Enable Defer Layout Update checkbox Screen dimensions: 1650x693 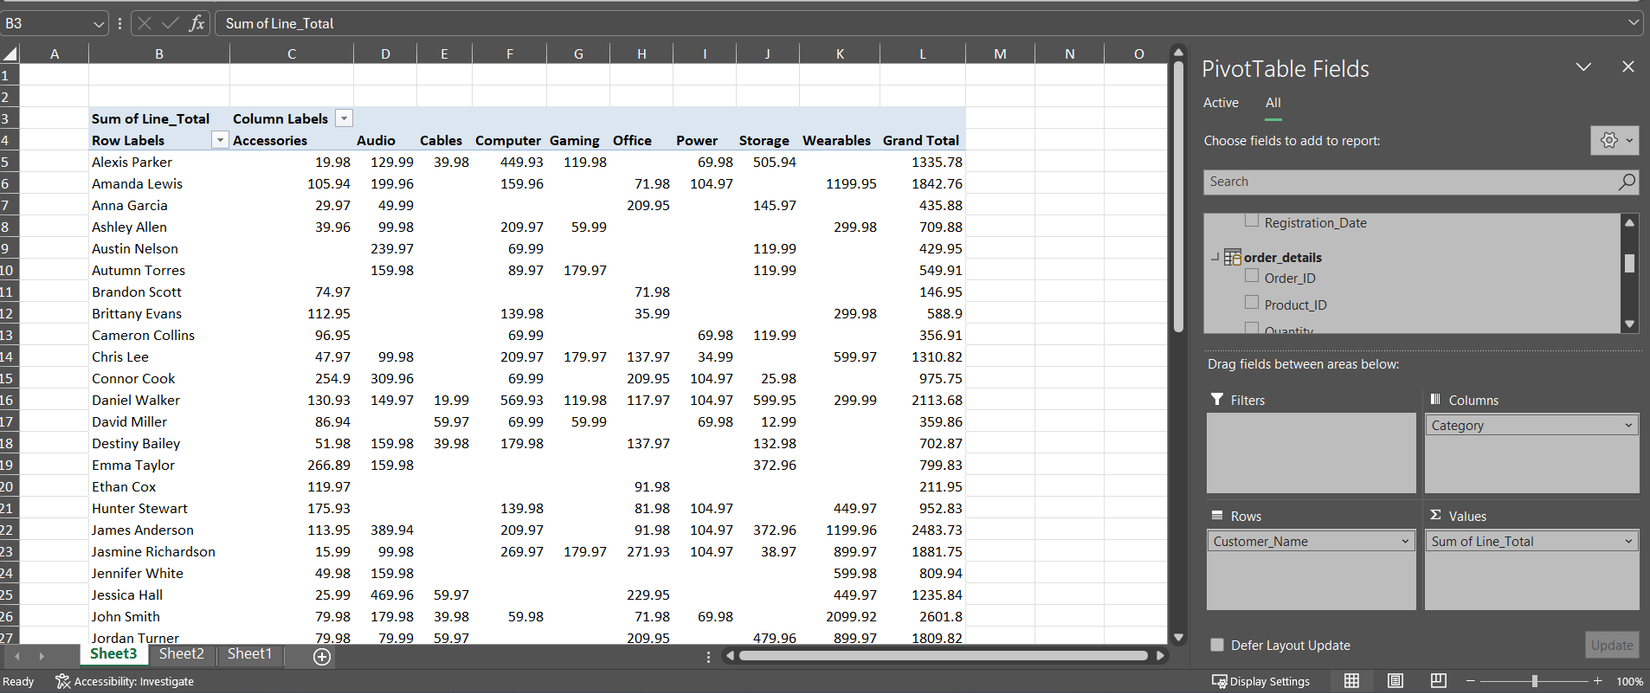[x=1217, y=645]
